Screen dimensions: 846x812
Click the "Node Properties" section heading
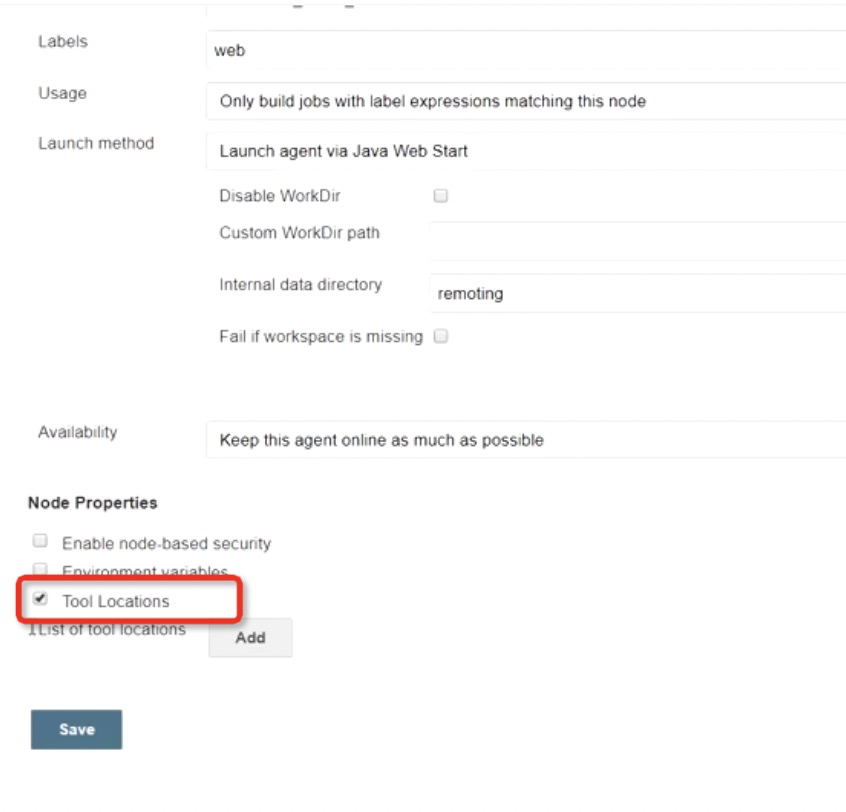click(93, 502)
